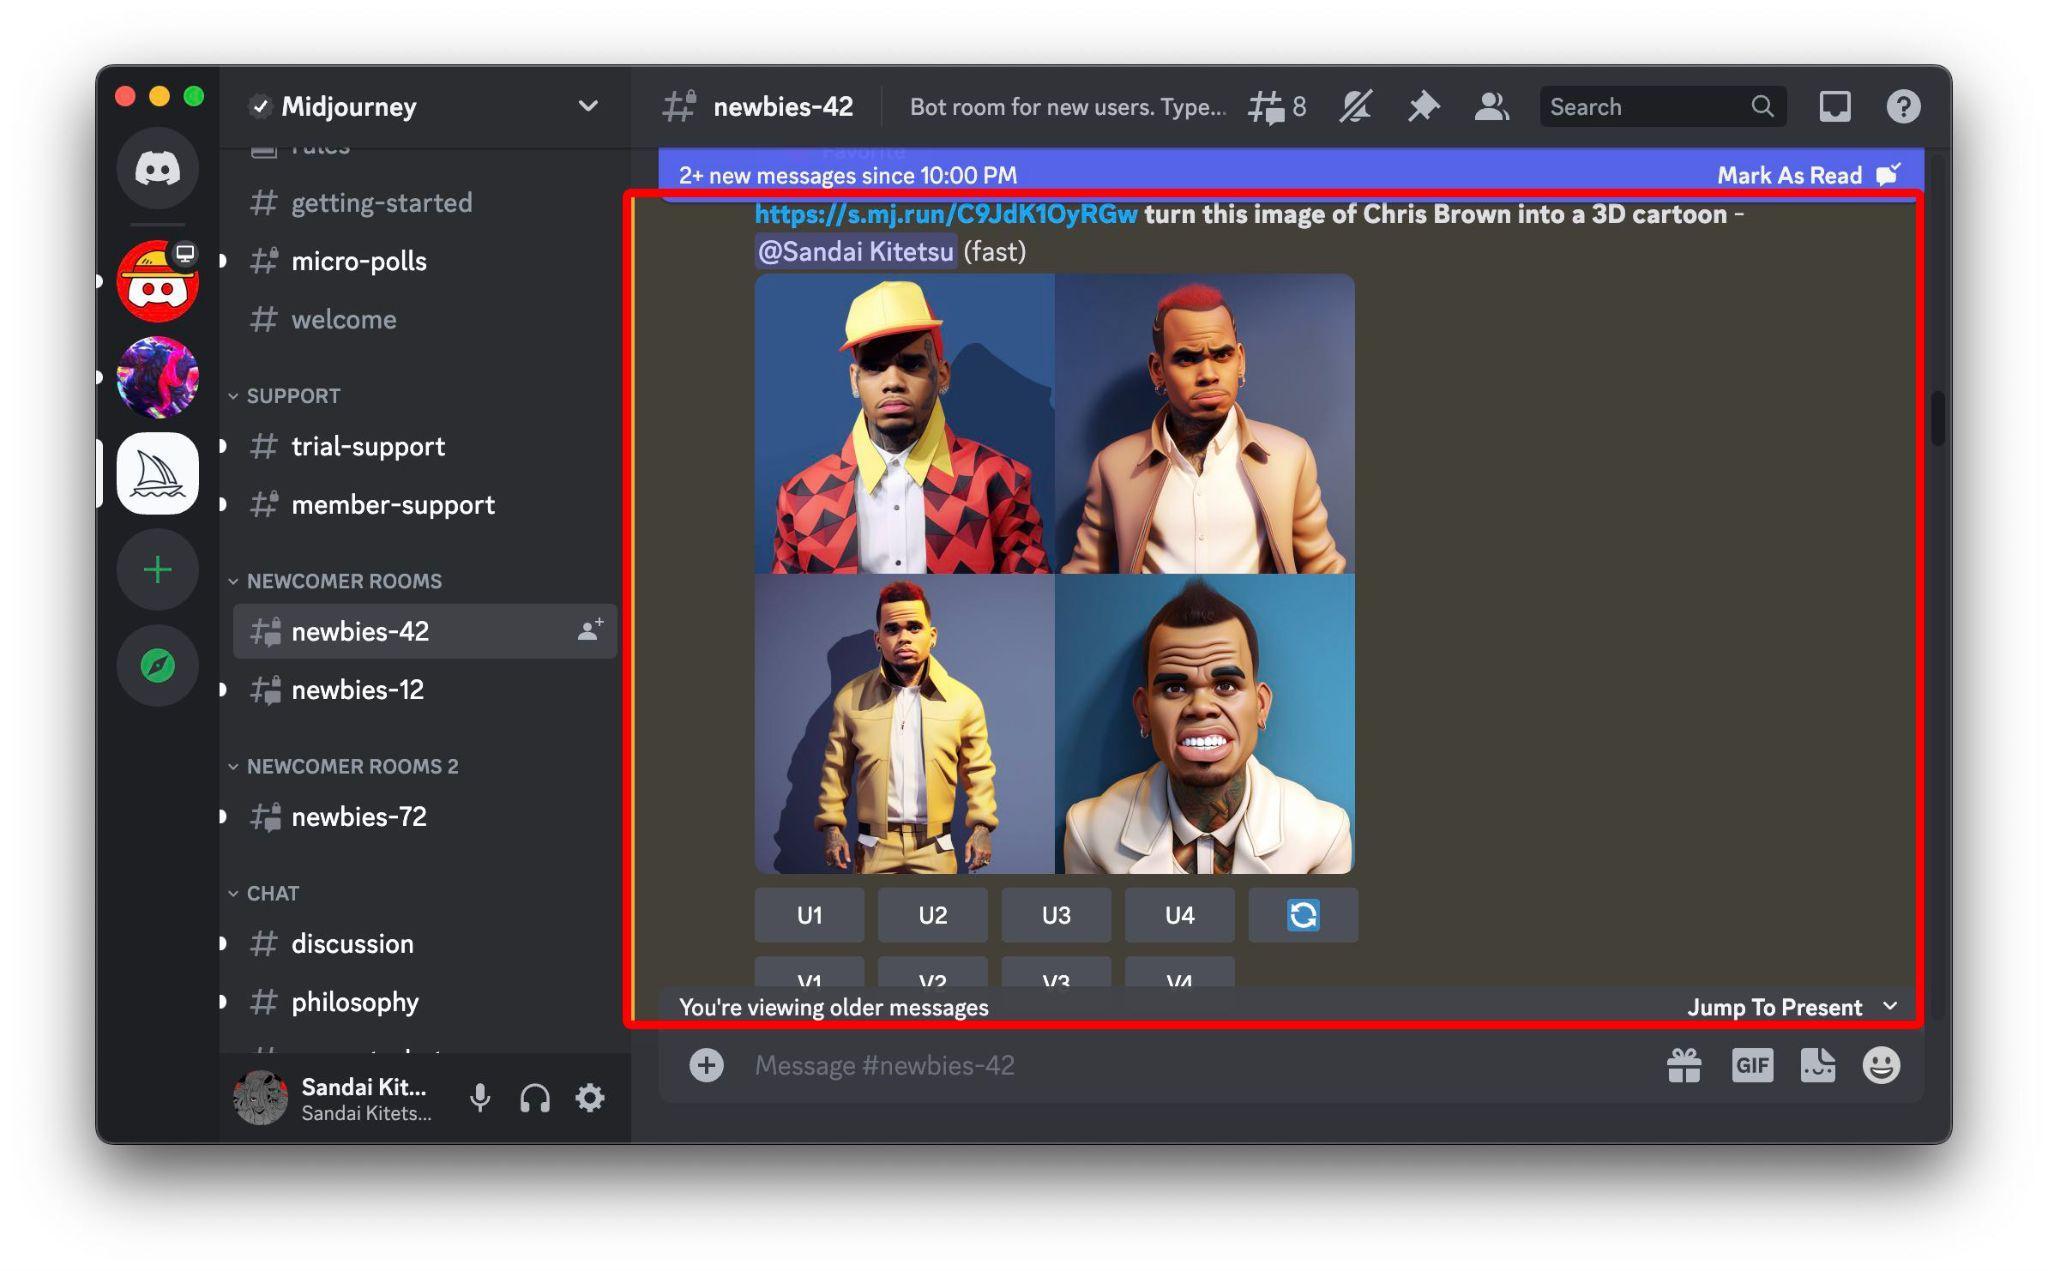Open emoji picker

tap(1881, 1065)
